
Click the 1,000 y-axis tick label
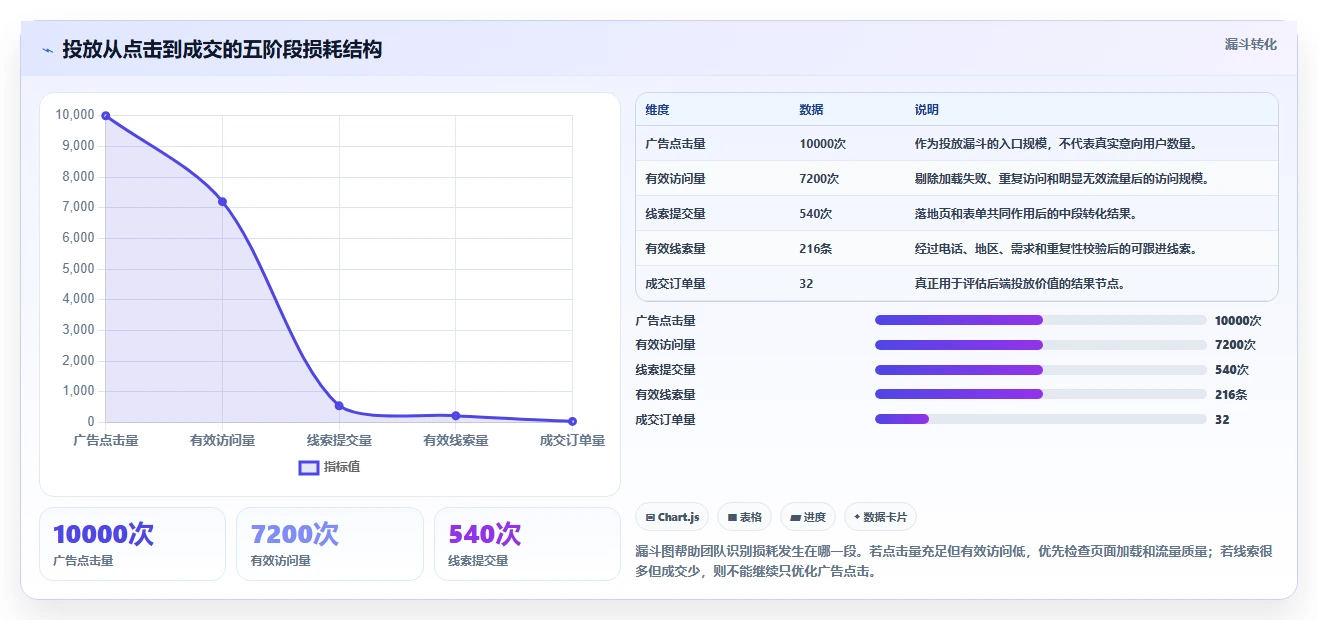point(78,391)
